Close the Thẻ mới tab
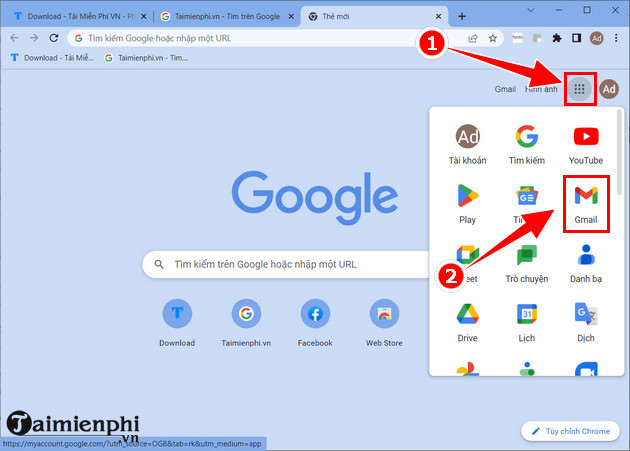 pos(438,16)
